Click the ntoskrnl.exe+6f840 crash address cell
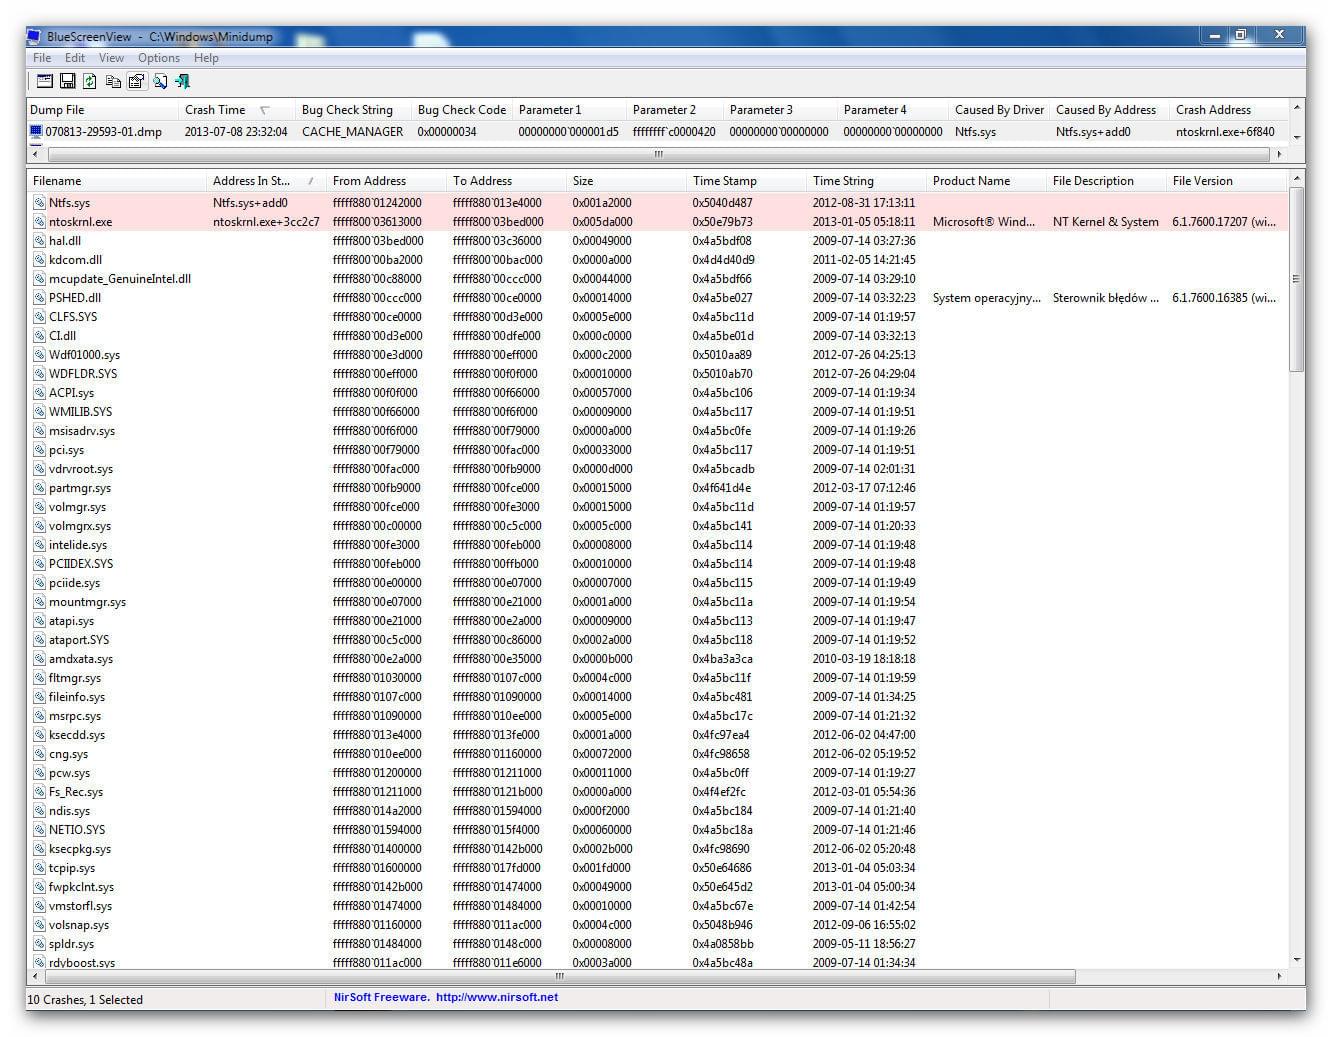The image size is (1332, 1037). pos(1225,131)
